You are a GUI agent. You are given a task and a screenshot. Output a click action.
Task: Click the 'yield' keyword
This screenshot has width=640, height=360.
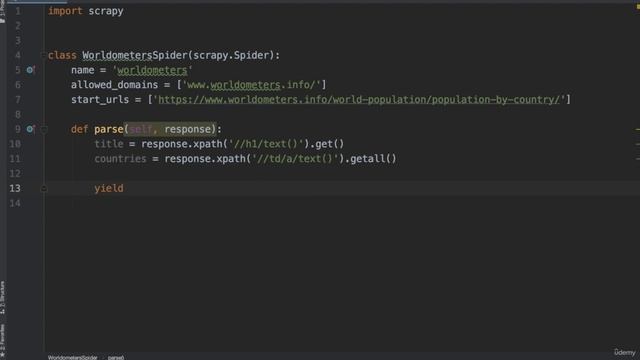pyautogui.click(x=109, y=188)
